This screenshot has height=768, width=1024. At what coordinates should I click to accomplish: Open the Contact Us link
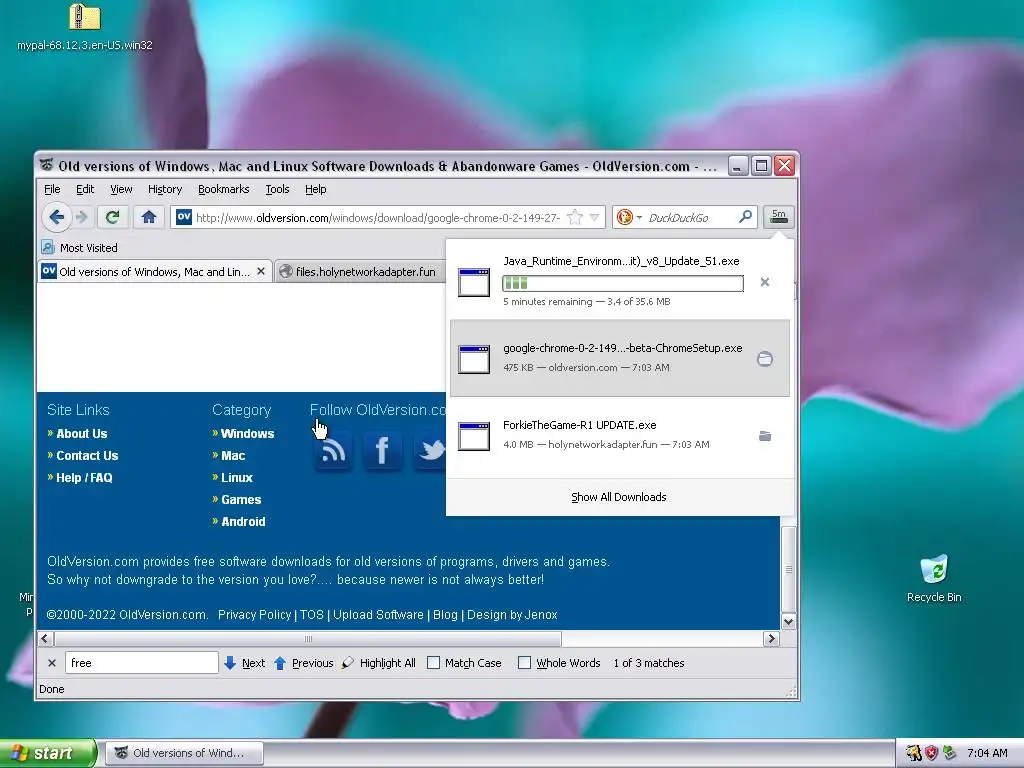(87, 456)
